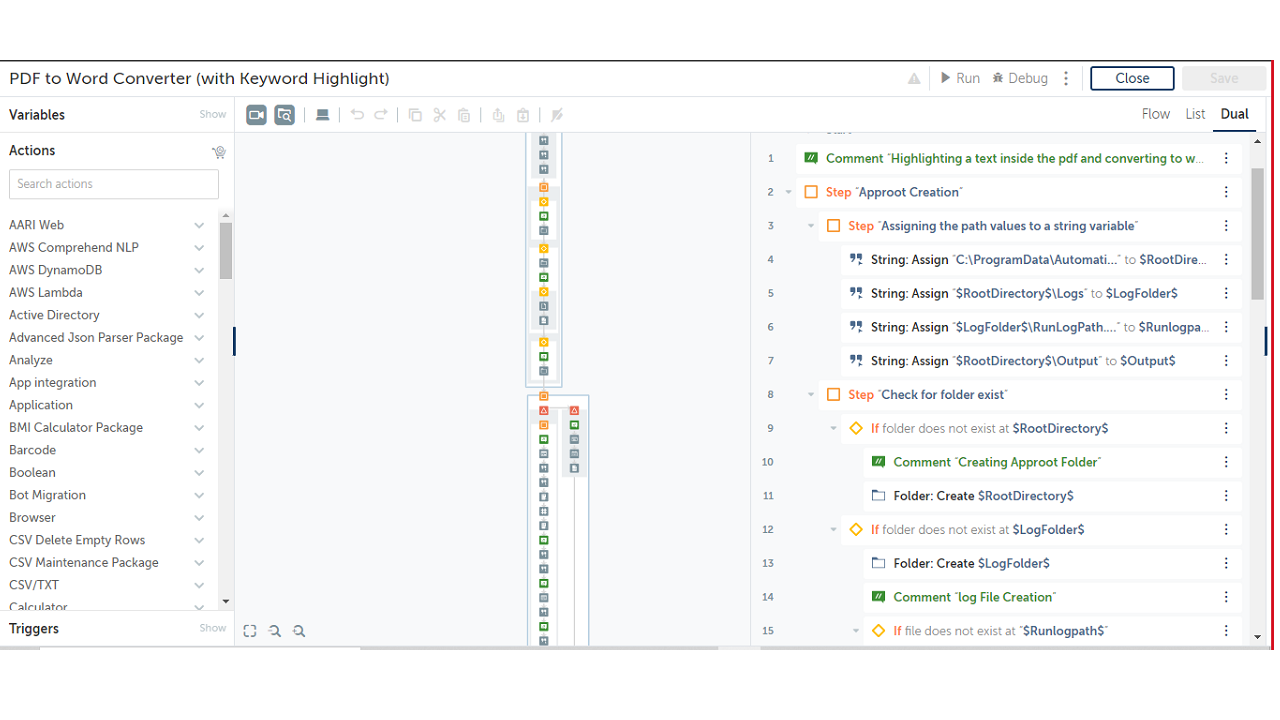Switch to the Flow view tab
Image resolution: width=1280 pixels, height=720 pixels.
1155,114
